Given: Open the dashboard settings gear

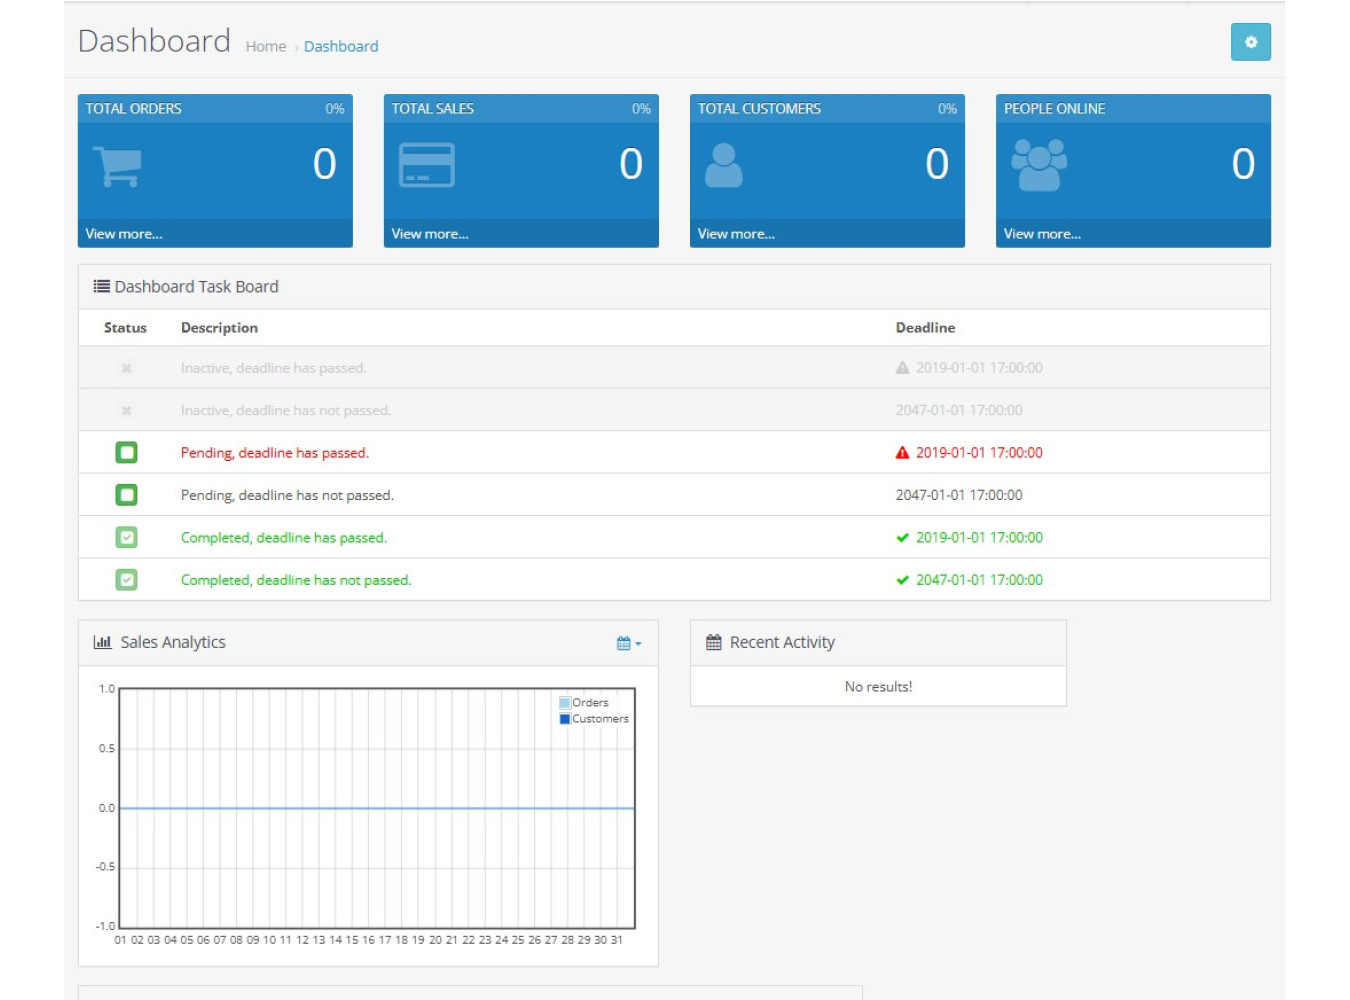Looking at the screenshot, I should [x=1250, y=42].
